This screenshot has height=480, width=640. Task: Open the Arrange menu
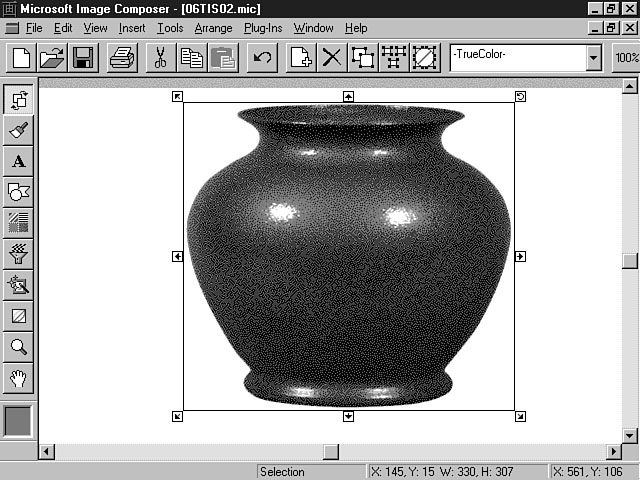[213, 28]
